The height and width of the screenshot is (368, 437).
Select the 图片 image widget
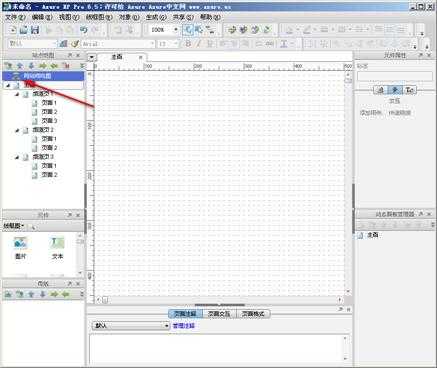(21, 248)
